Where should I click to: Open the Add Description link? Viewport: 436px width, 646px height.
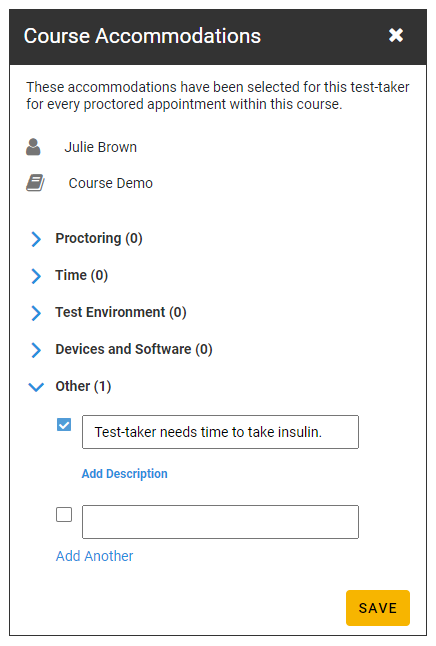point(124,474)
